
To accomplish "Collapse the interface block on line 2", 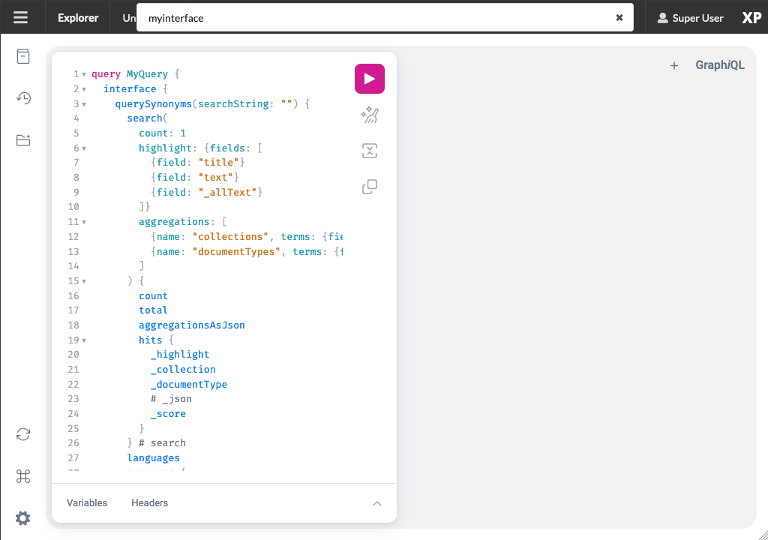I will (84, 89).
